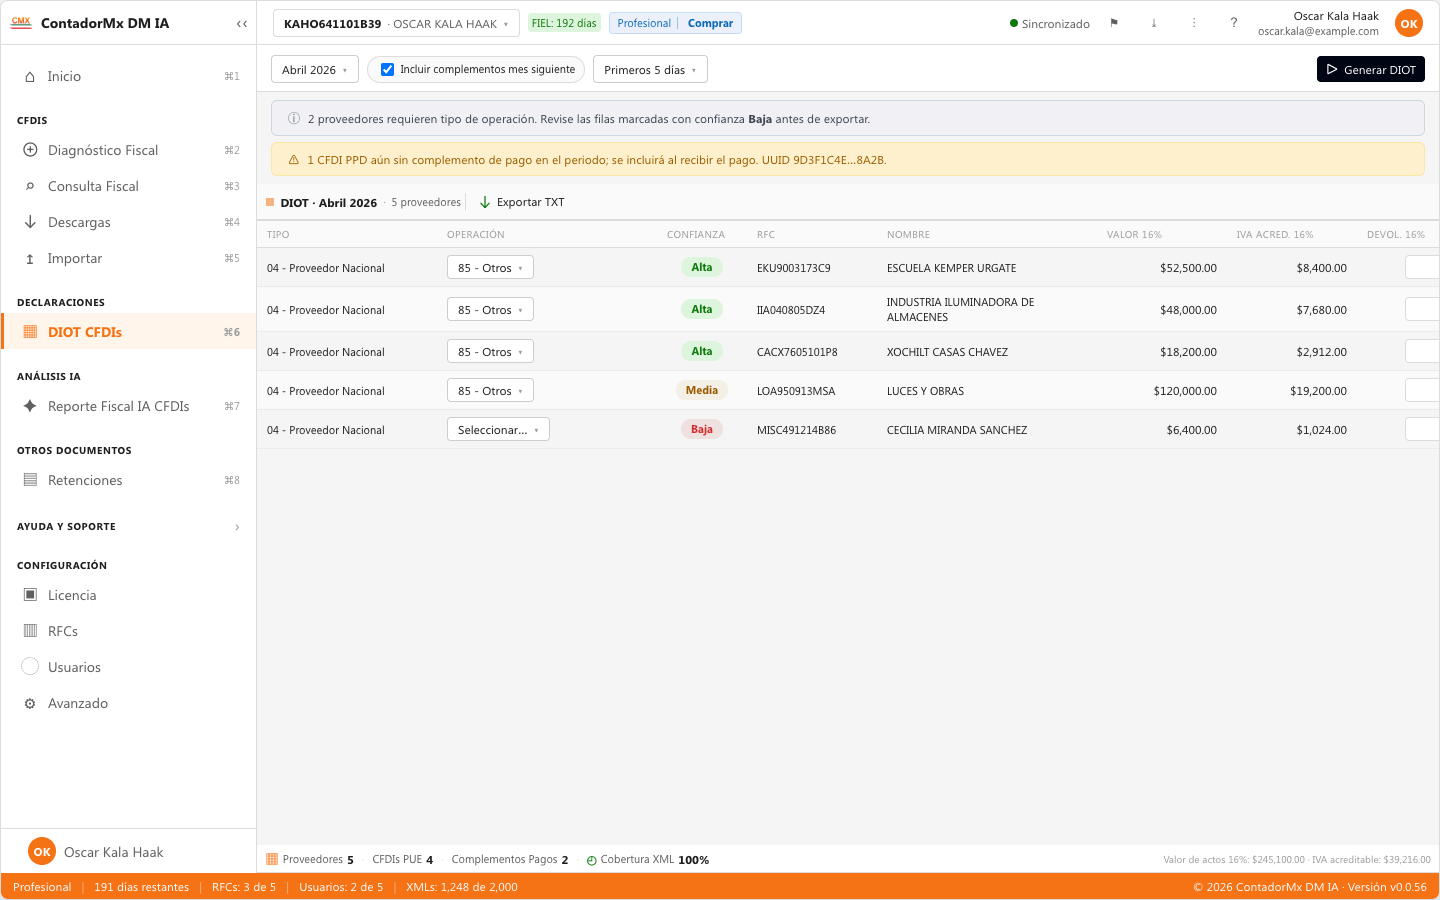Open Retenciones in the sidebar
The width and height of the screenshot is (1440, 900).
pos(128,480)
